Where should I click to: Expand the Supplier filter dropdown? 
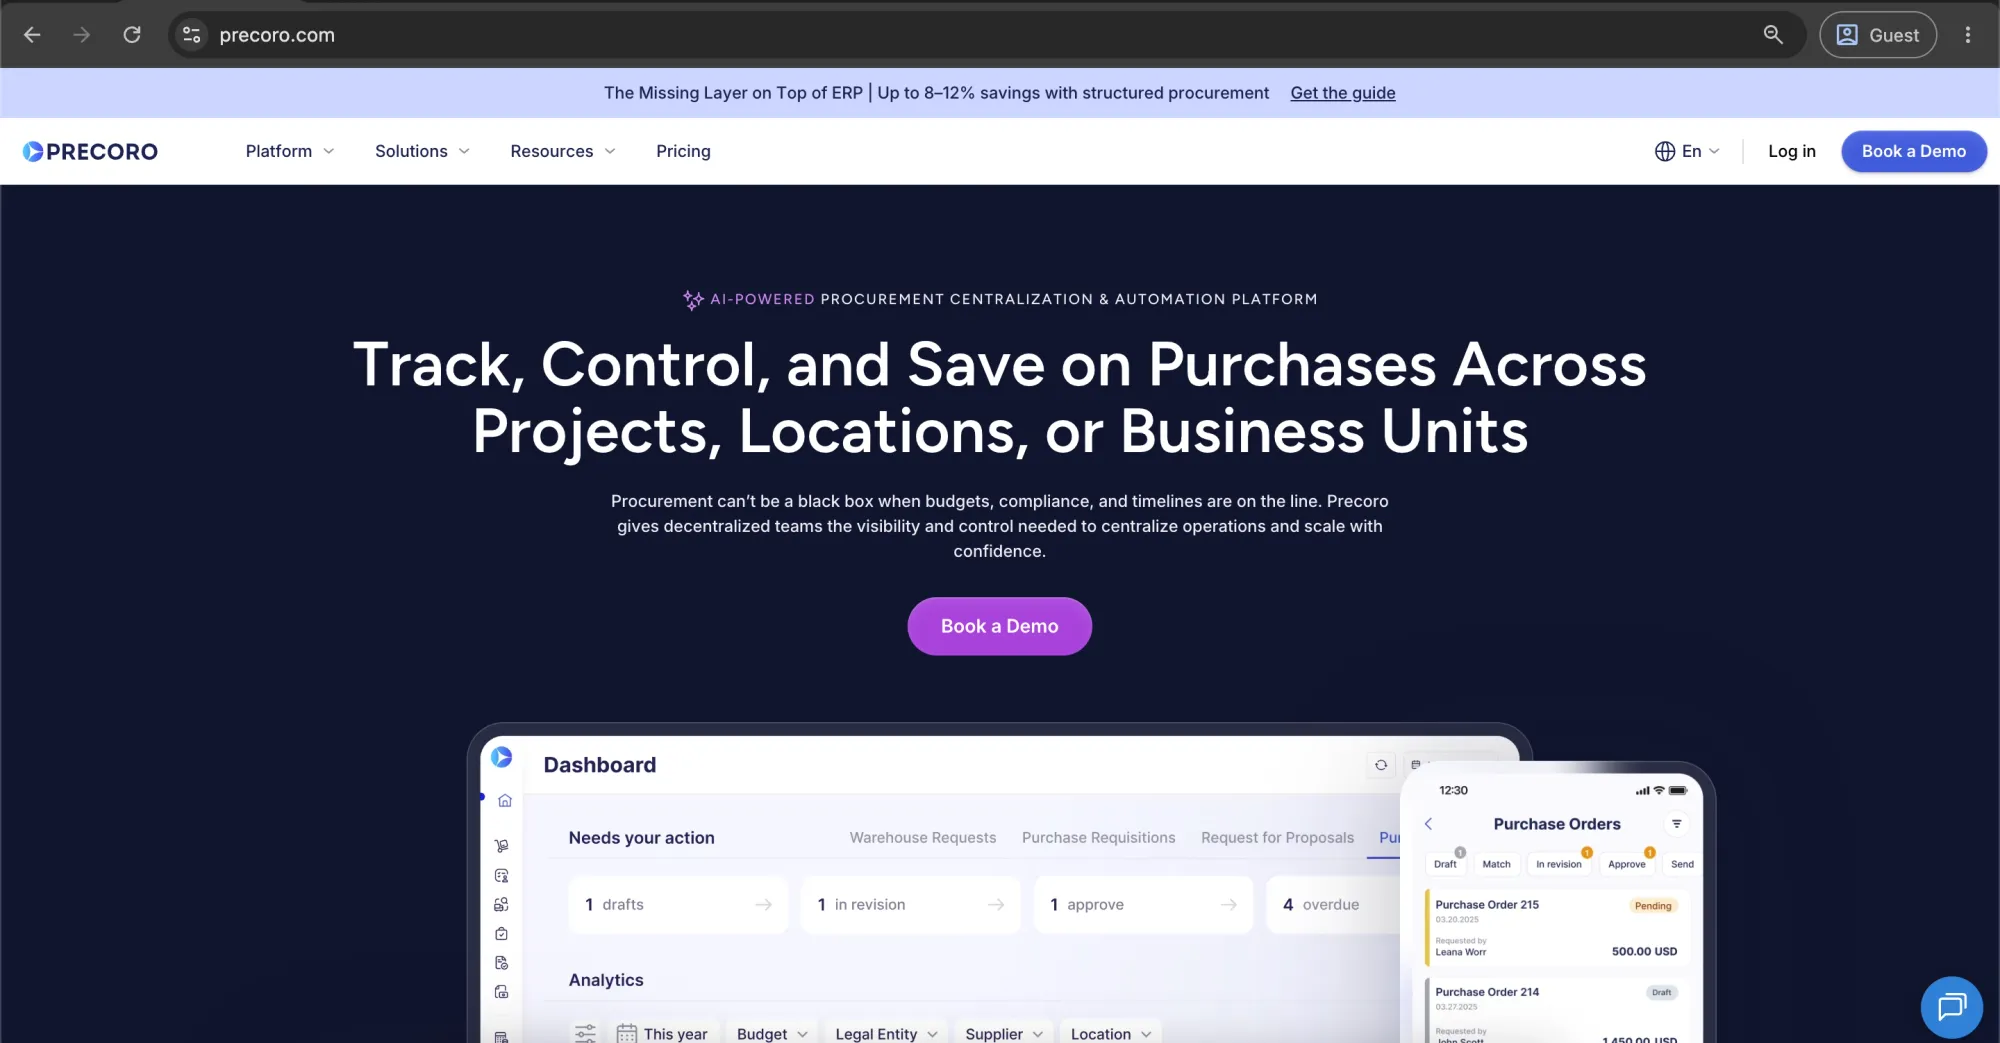[x=1004, y=1034]
